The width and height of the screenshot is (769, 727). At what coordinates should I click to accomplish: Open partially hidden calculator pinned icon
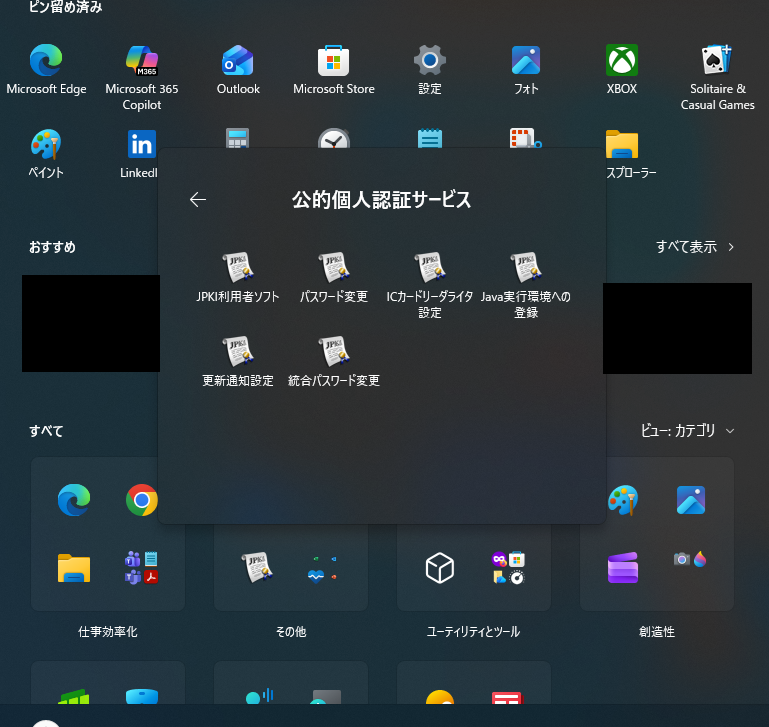point(238,138)
